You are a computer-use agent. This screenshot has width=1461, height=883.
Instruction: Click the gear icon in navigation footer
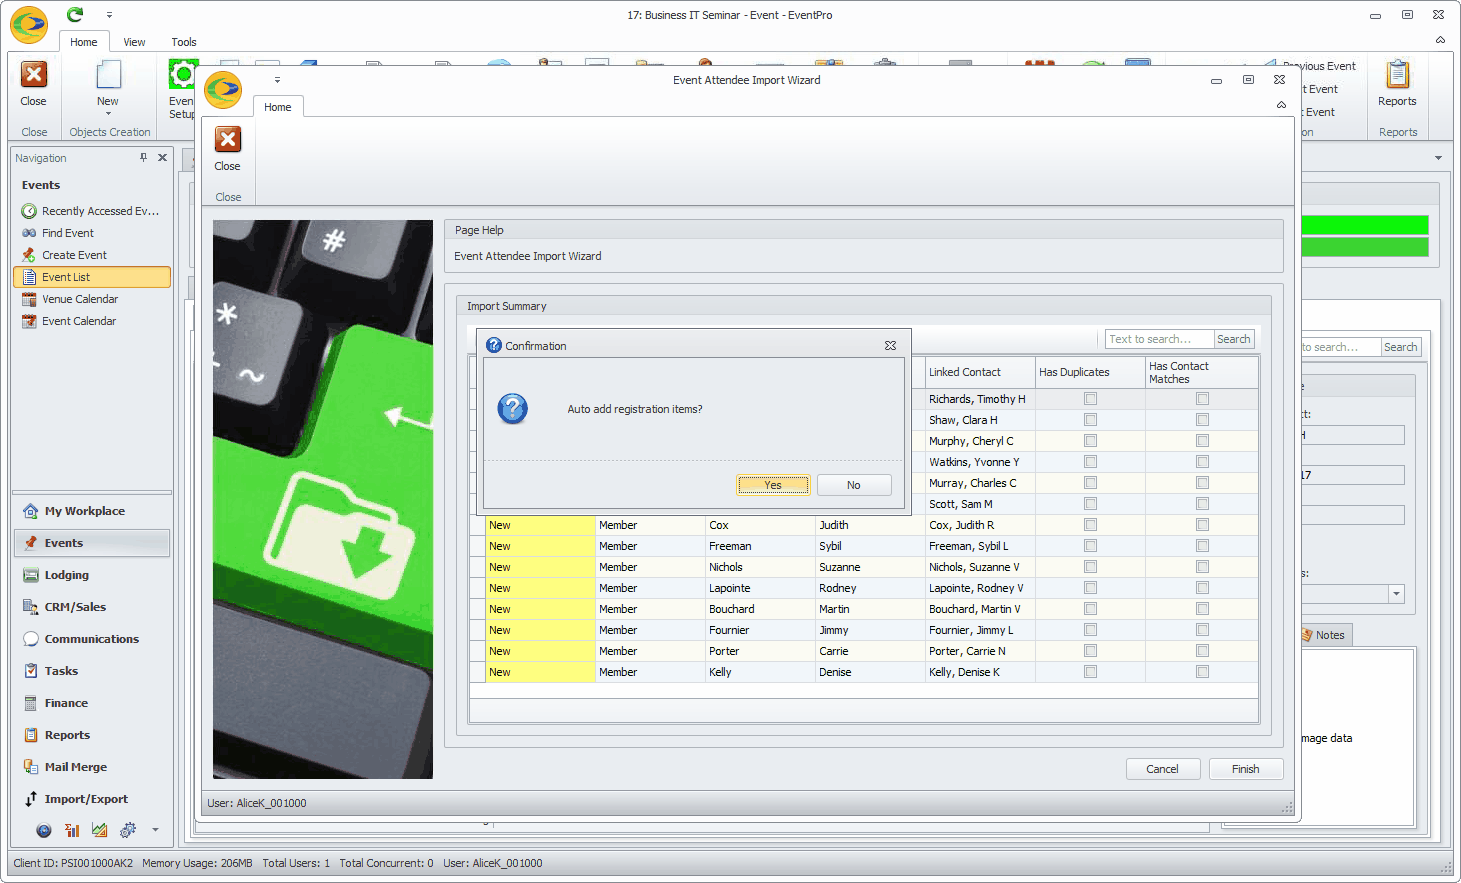click(x=128, y=830)
